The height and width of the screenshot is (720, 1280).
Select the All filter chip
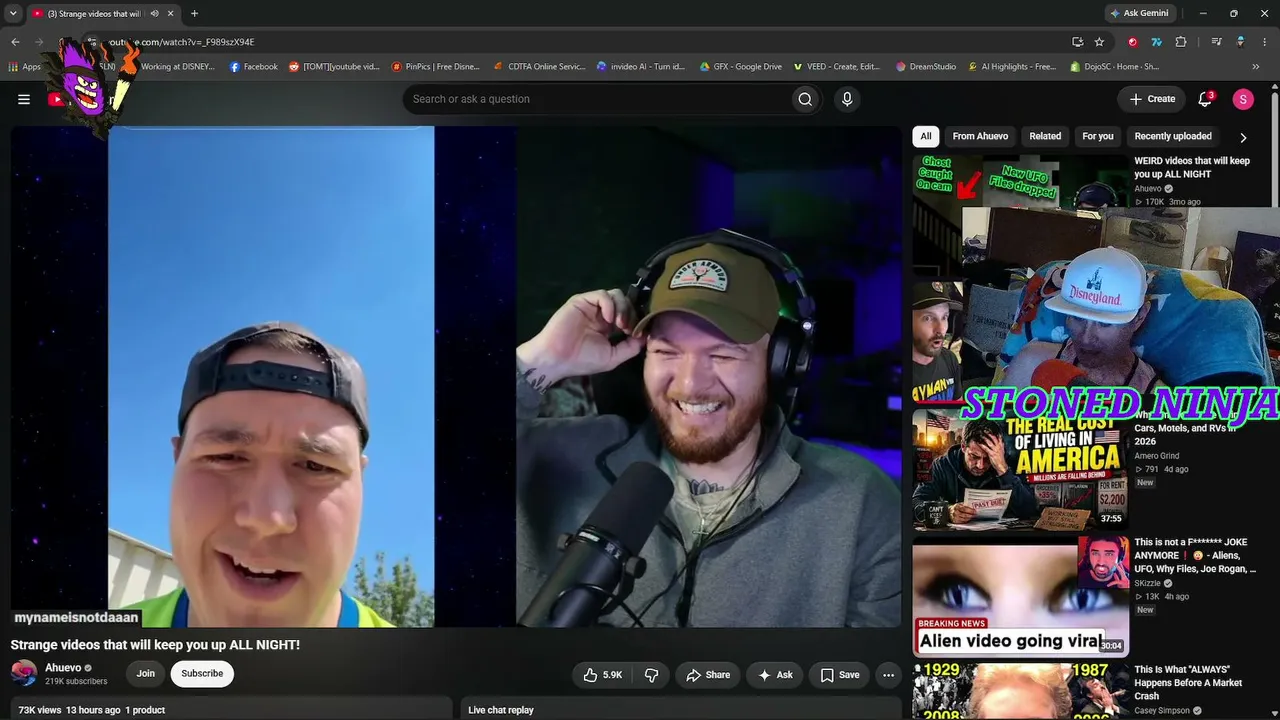(x=926, y=136)
